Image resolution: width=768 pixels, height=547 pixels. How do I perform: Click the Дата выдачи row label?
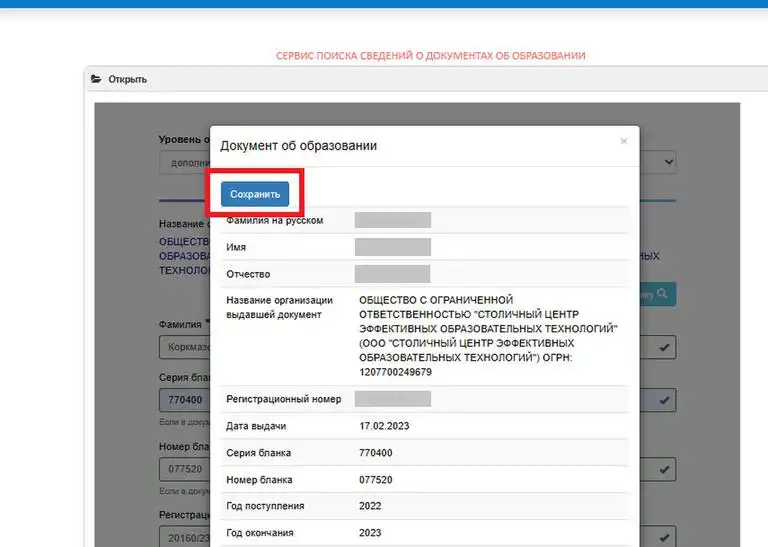coord(256,426)
